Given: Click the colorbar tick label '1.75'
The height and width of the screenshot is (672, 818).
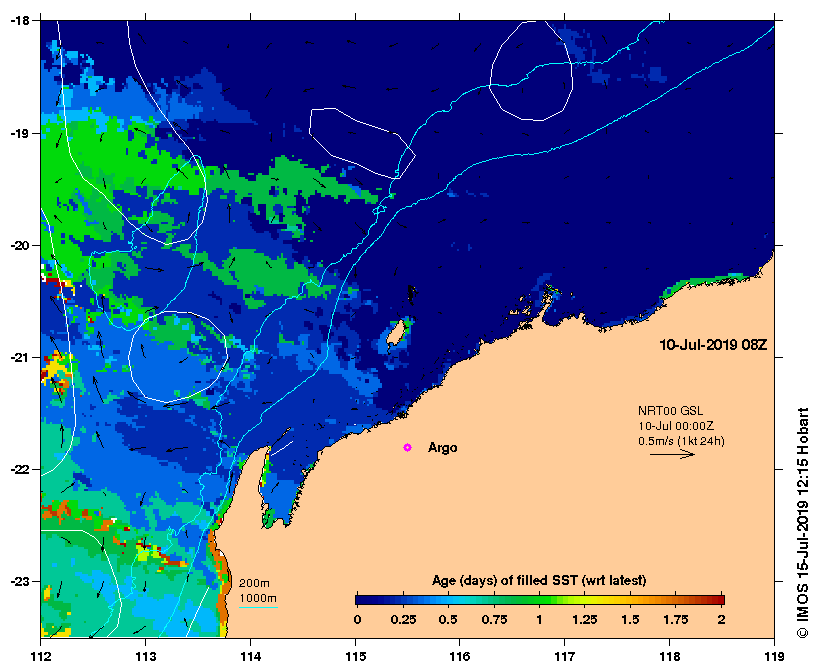Looking at the screenshot, I should pos(676,620).
